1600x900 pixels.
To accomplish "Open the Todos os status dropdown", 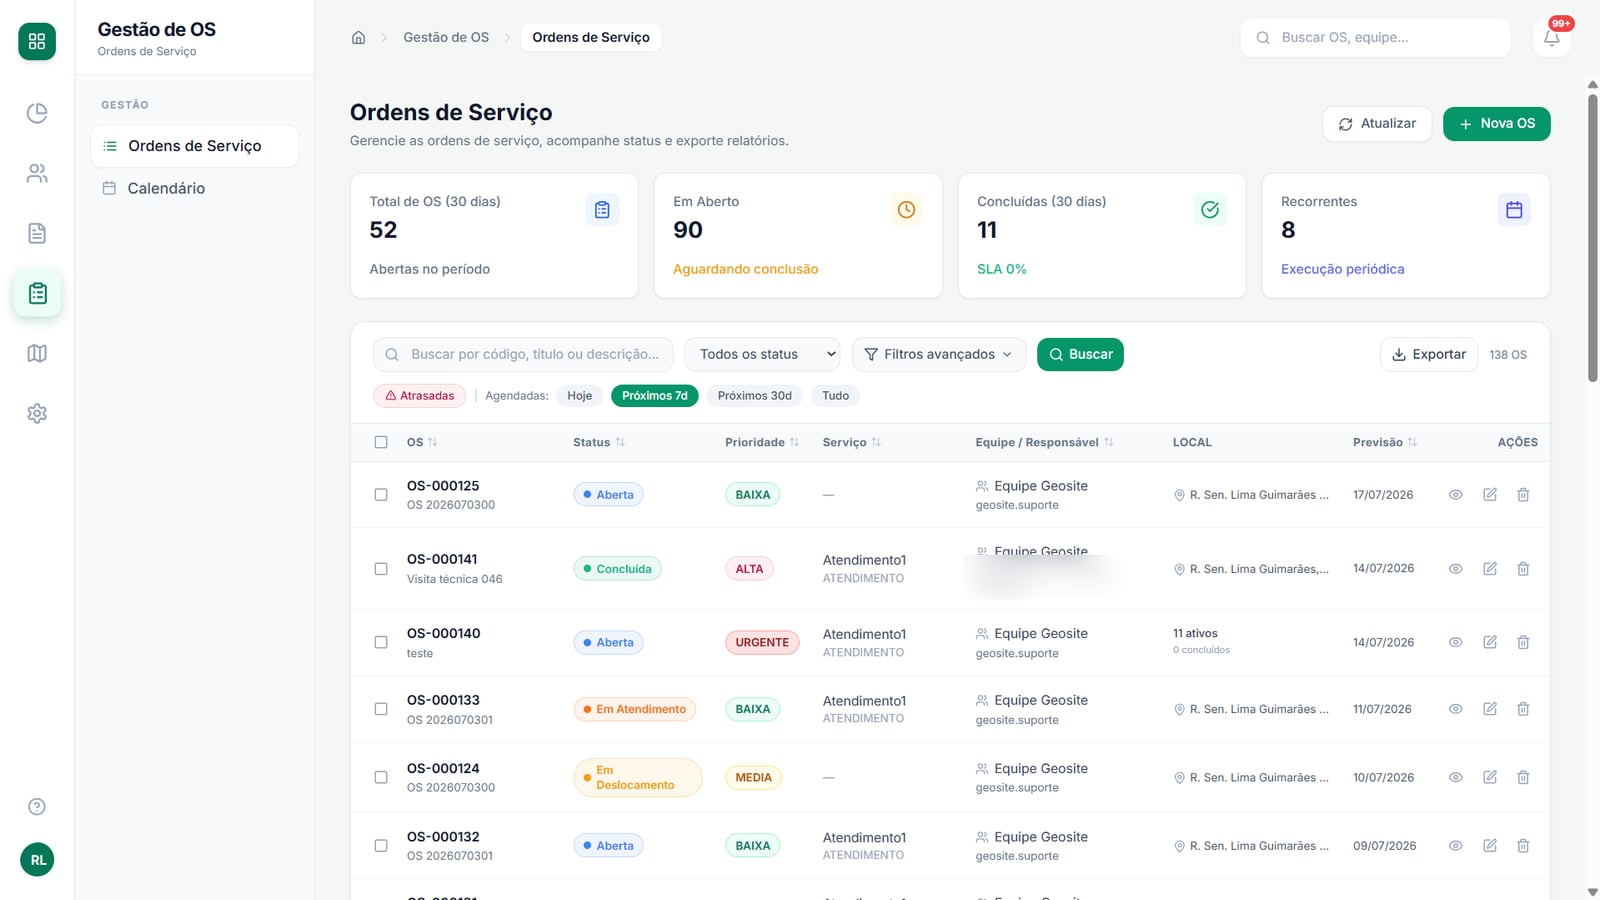I will pyautogui.click(x=762, y=354).
